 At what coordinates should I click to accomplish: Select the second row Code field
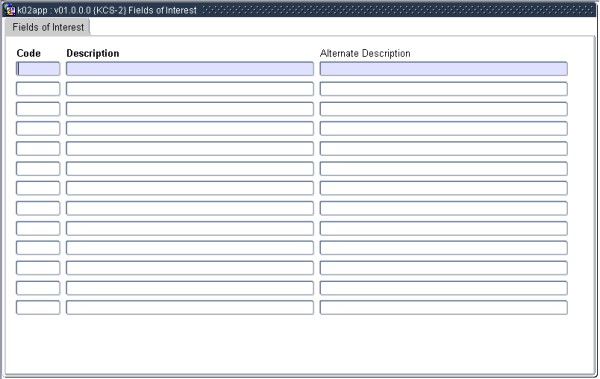(38, 89)
